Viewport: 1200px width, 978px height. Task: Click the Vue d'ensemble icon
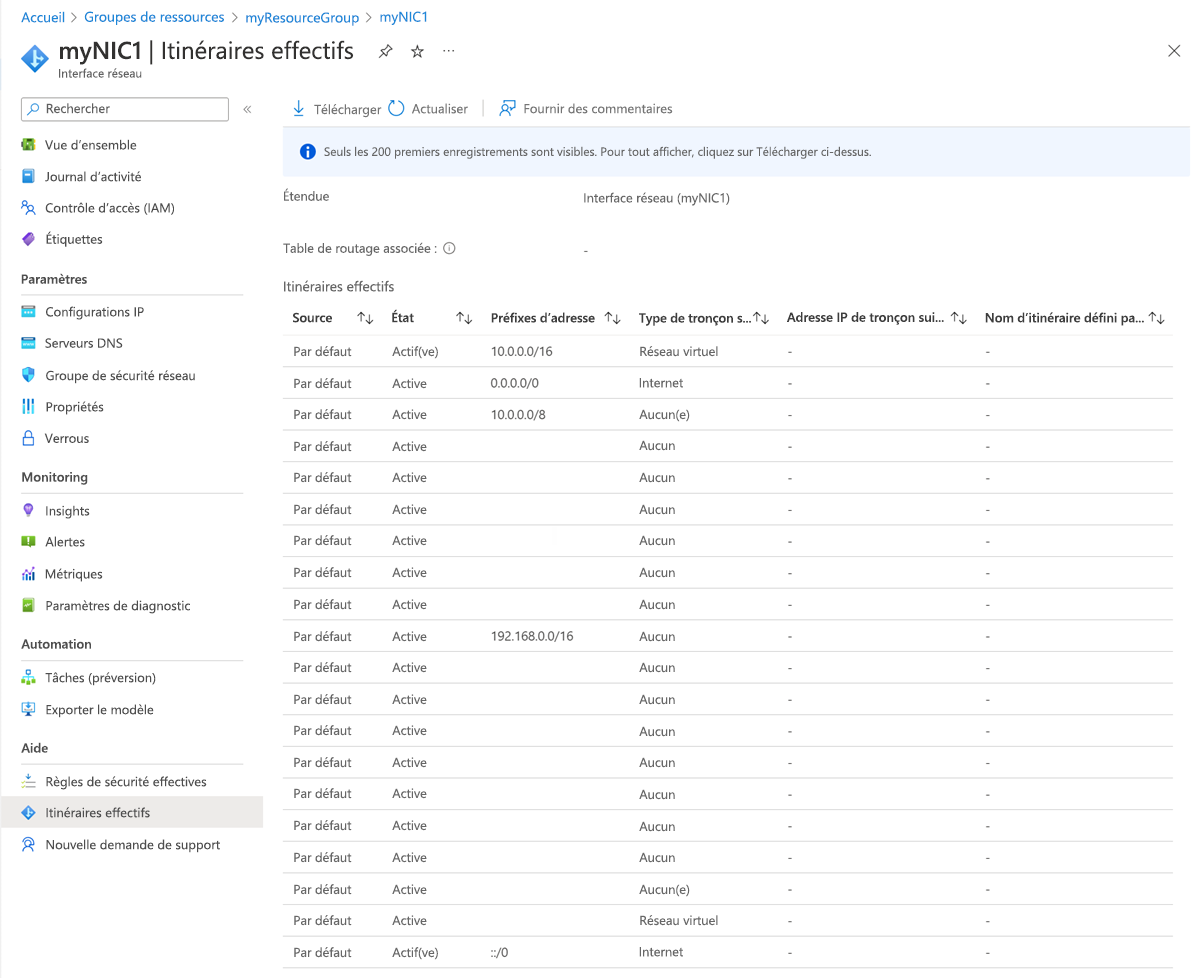click(28, 145)
